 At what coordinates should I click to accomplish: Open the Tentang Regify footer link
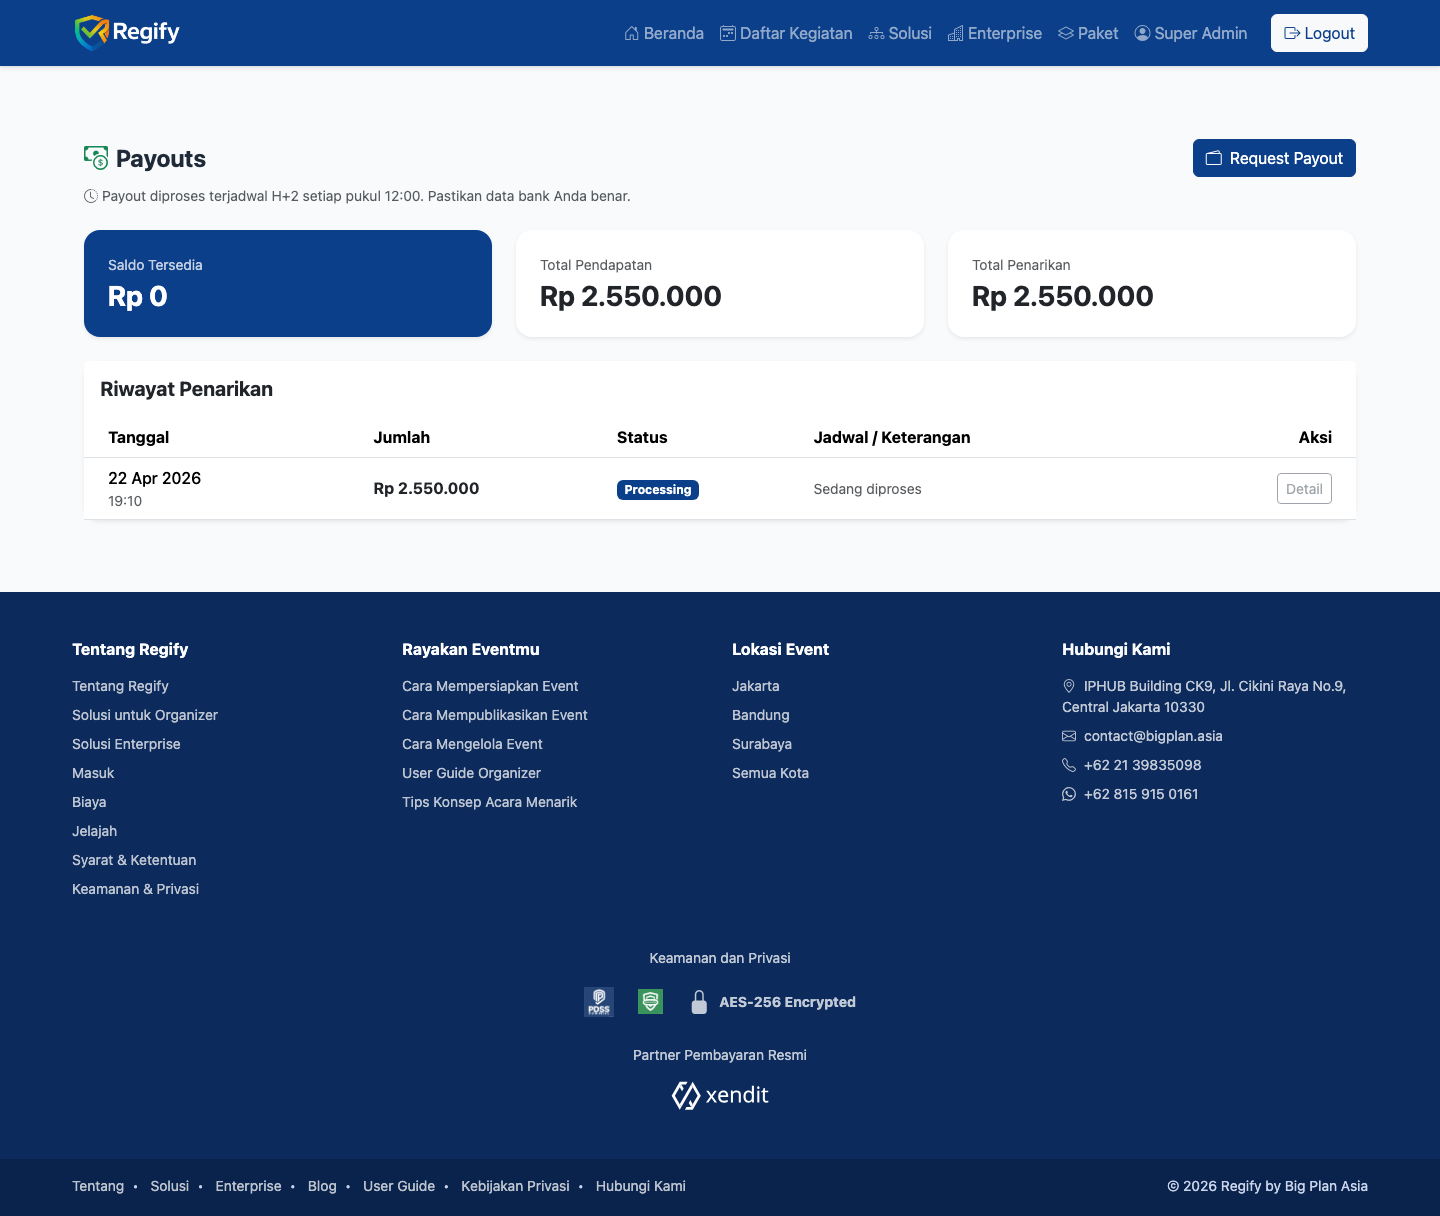[120, 686]
